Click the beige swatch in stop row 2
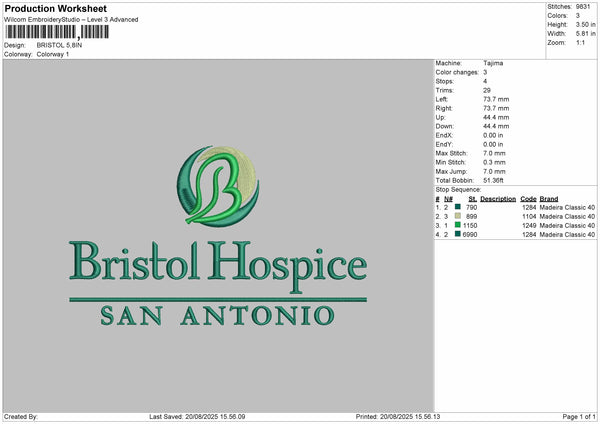The height and width of the screenshot is (424, 600). tap(458, 216)
